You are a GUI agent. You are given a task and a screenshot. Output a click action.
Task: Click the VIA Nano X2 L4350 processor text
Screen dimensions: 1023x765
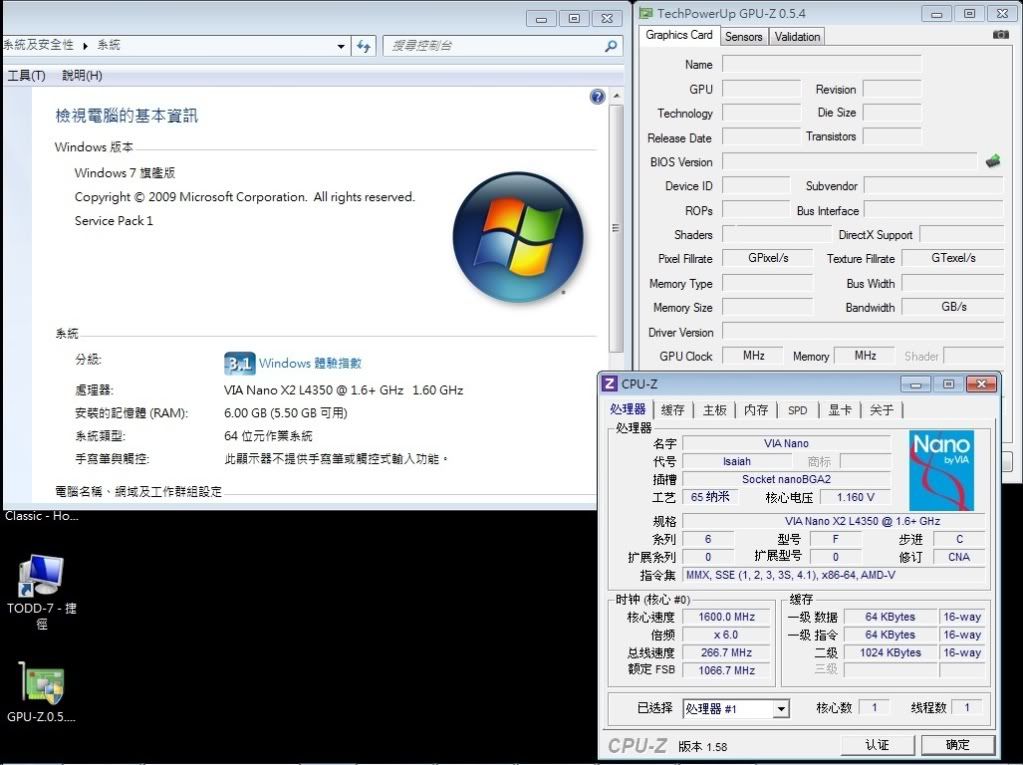[x=343, y=390]
